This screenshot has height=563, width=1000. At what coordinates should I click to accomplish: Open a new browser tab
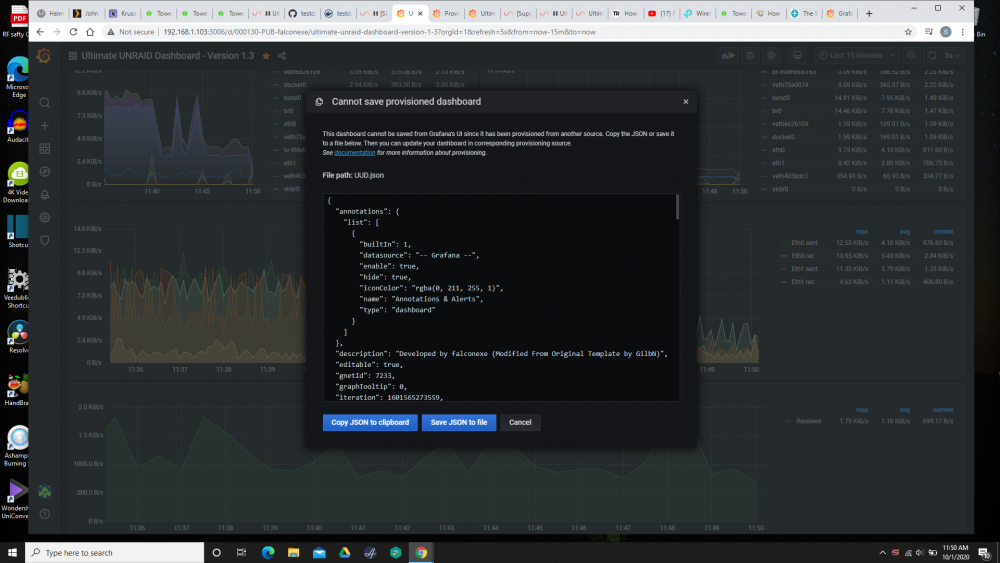click(869, 13)
